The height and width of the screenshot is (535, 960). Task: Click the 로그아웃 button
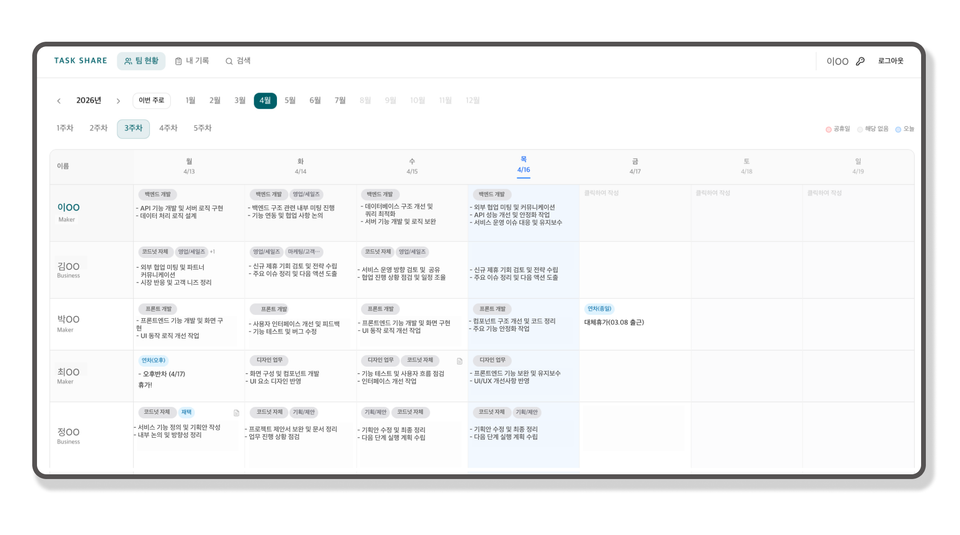point(890,61)
